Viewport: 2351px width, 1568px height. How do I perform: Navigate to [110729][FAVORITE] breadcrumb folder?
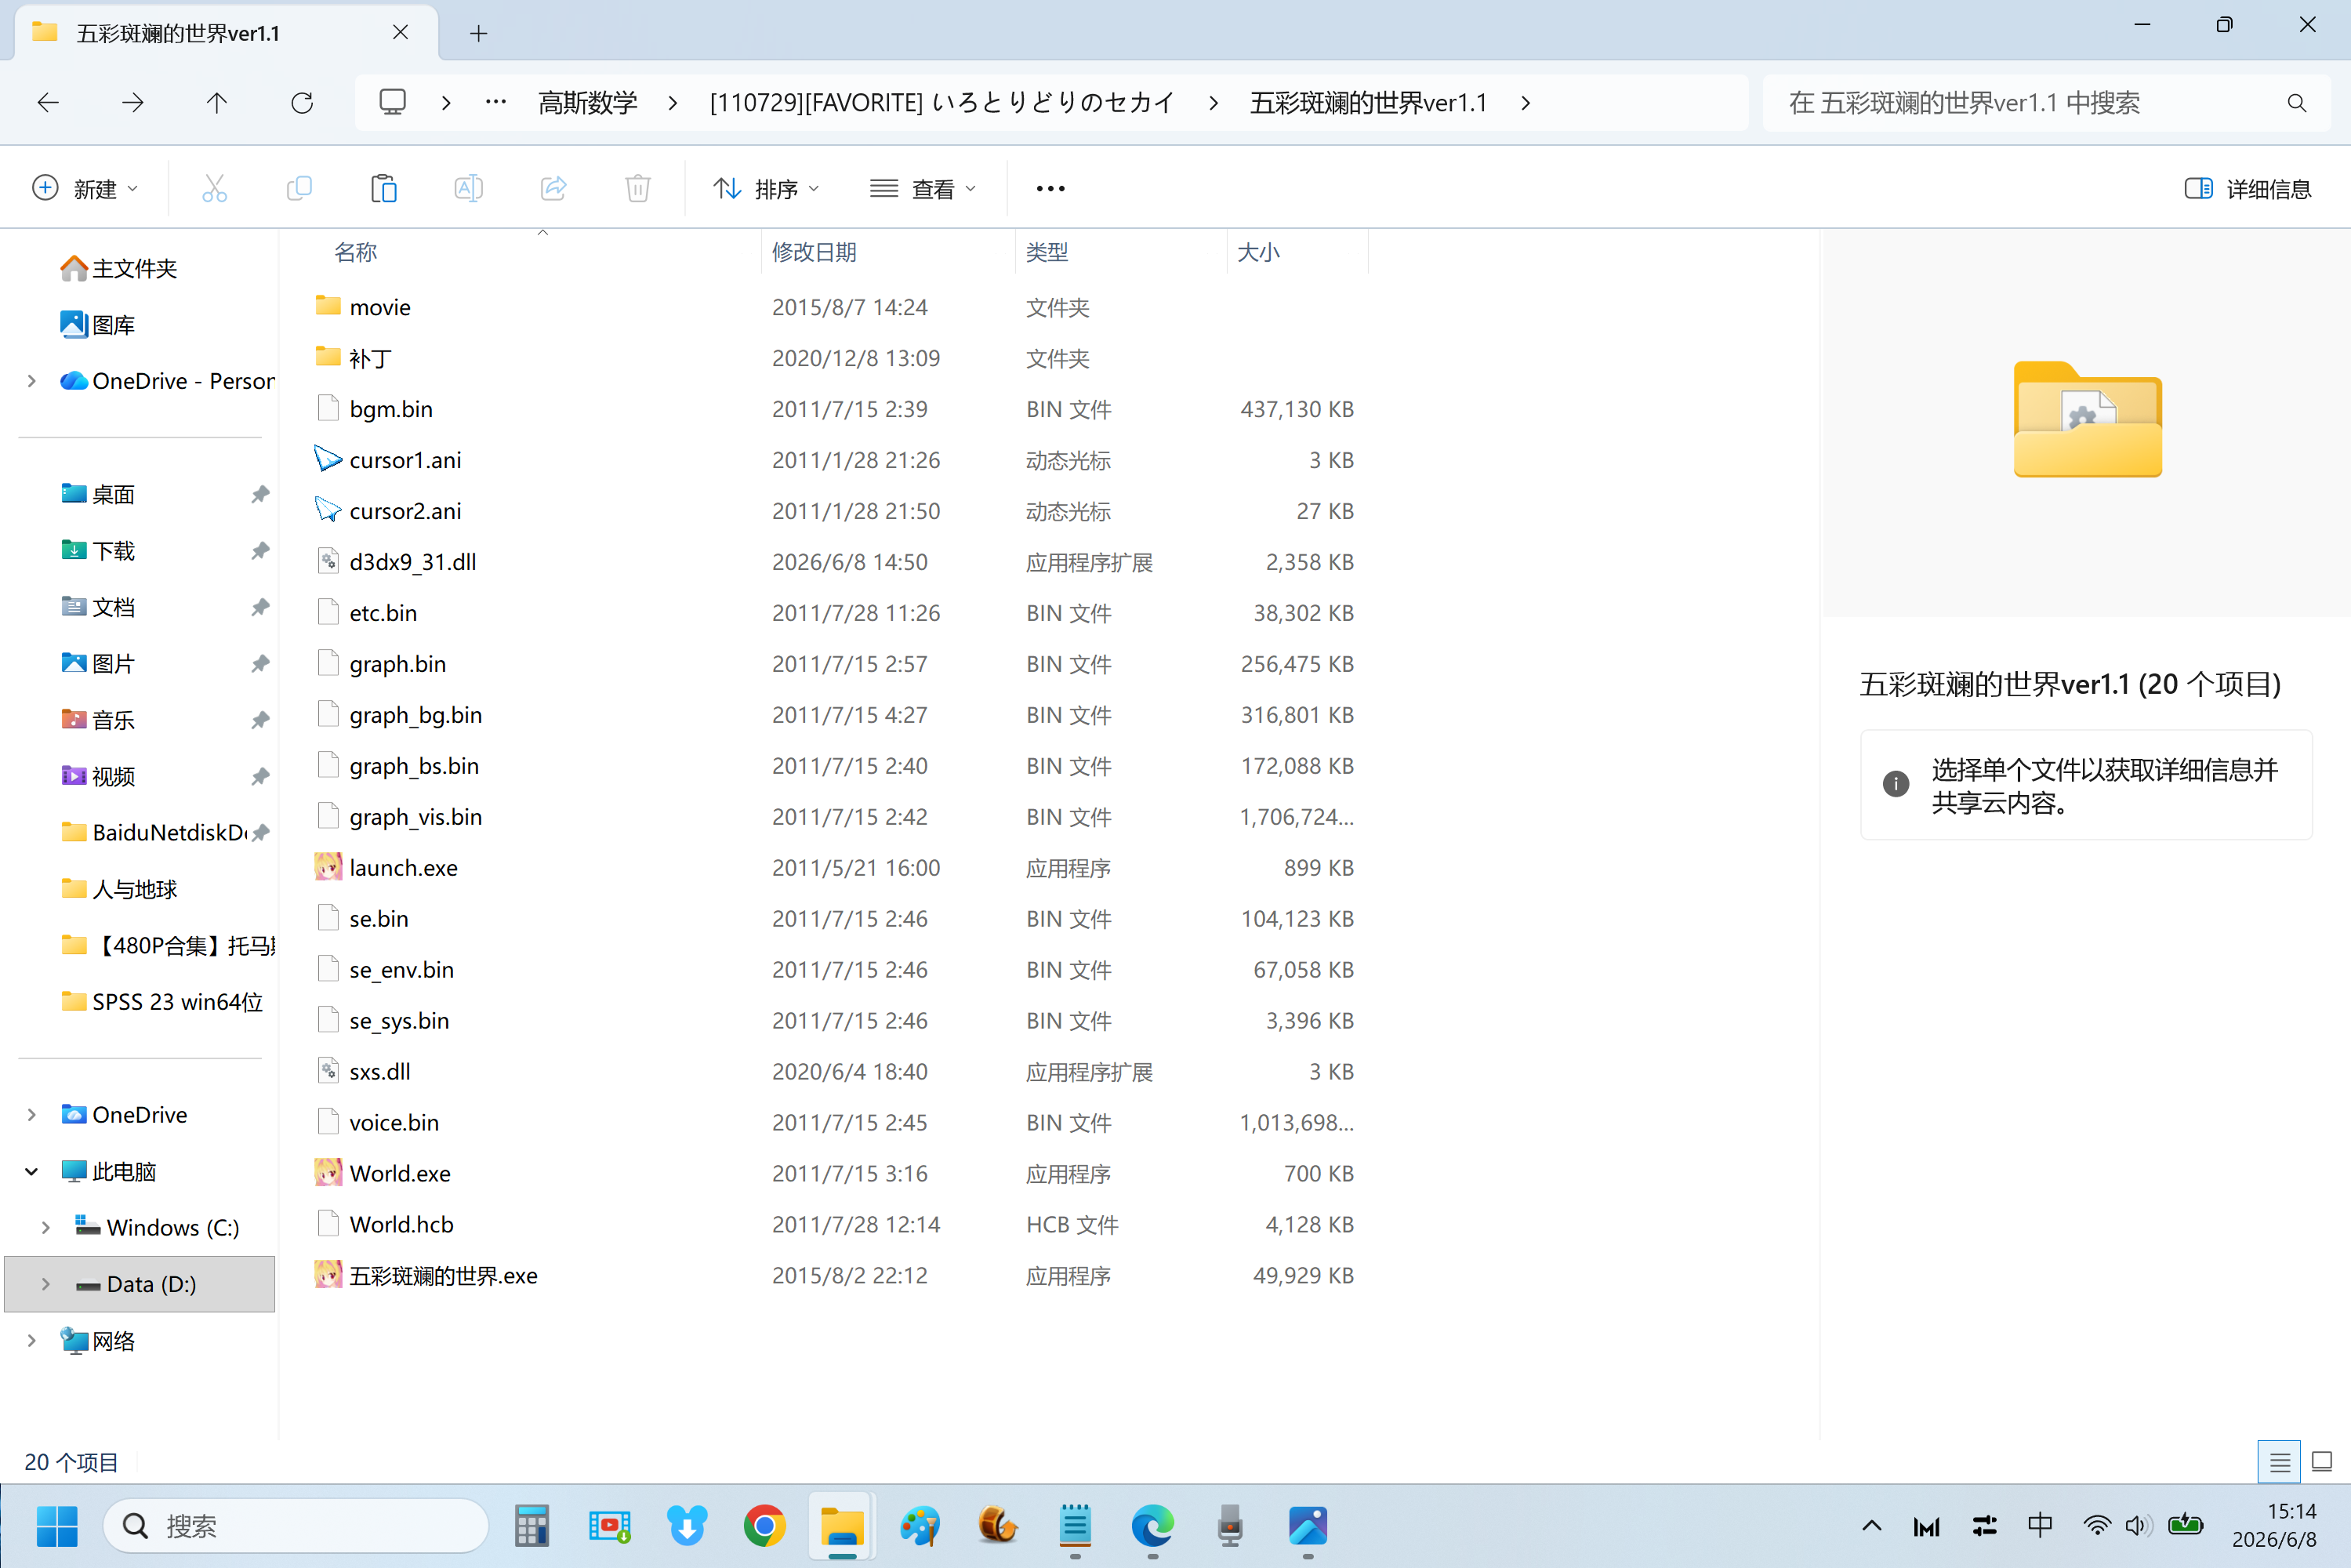pyautogui.click(x=942, y=102)
